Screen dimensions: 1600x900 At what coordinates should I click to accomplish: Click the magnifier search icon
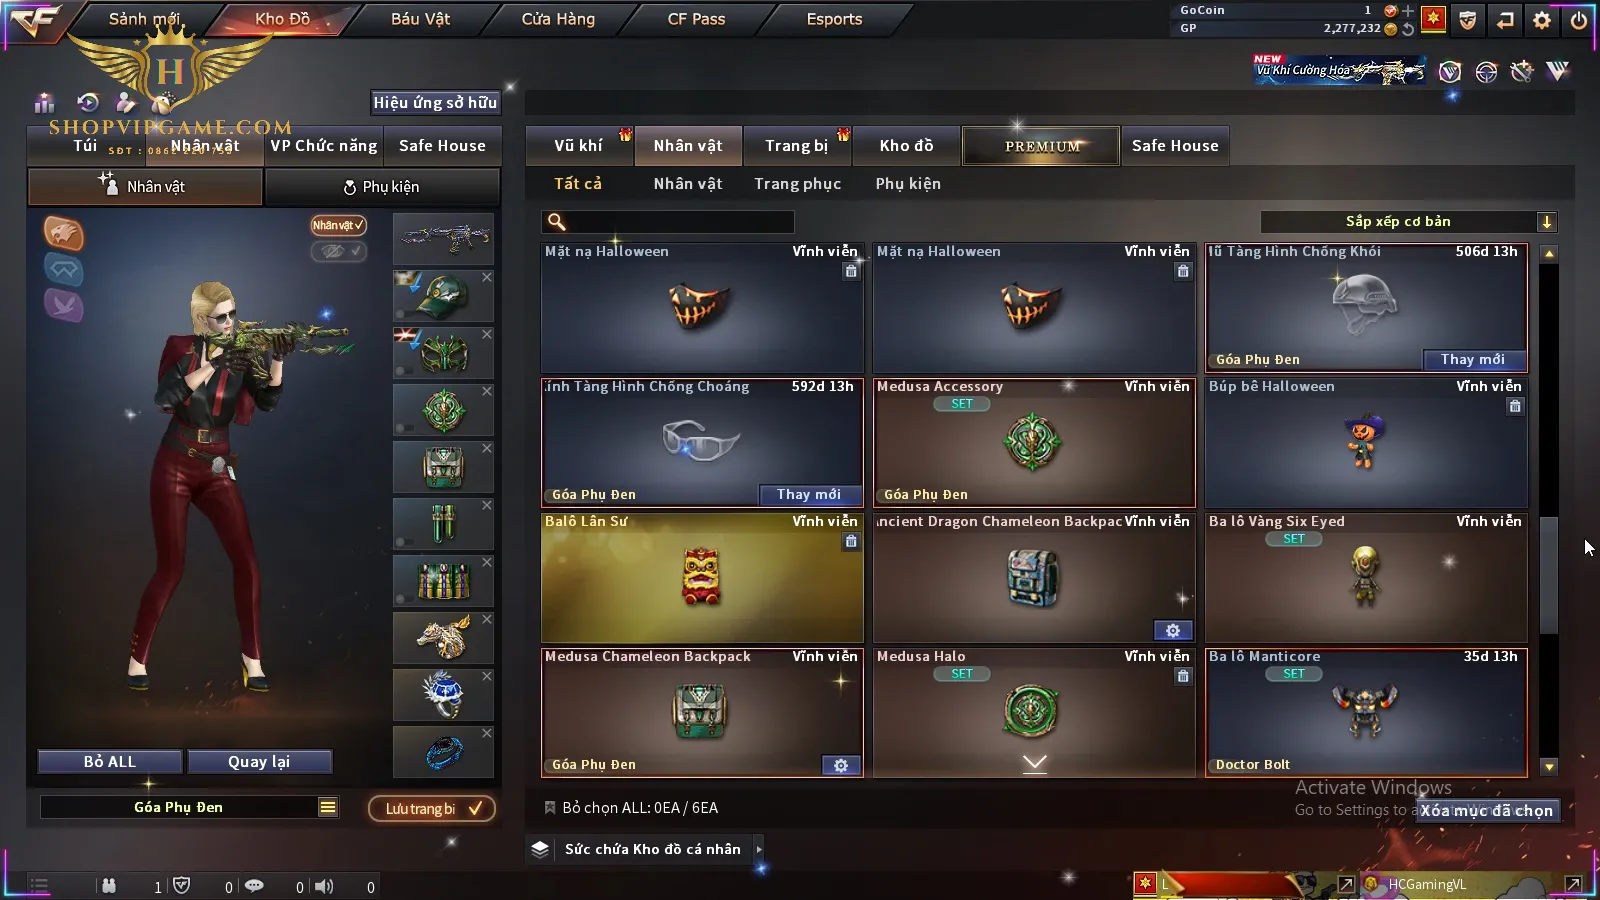557,222
